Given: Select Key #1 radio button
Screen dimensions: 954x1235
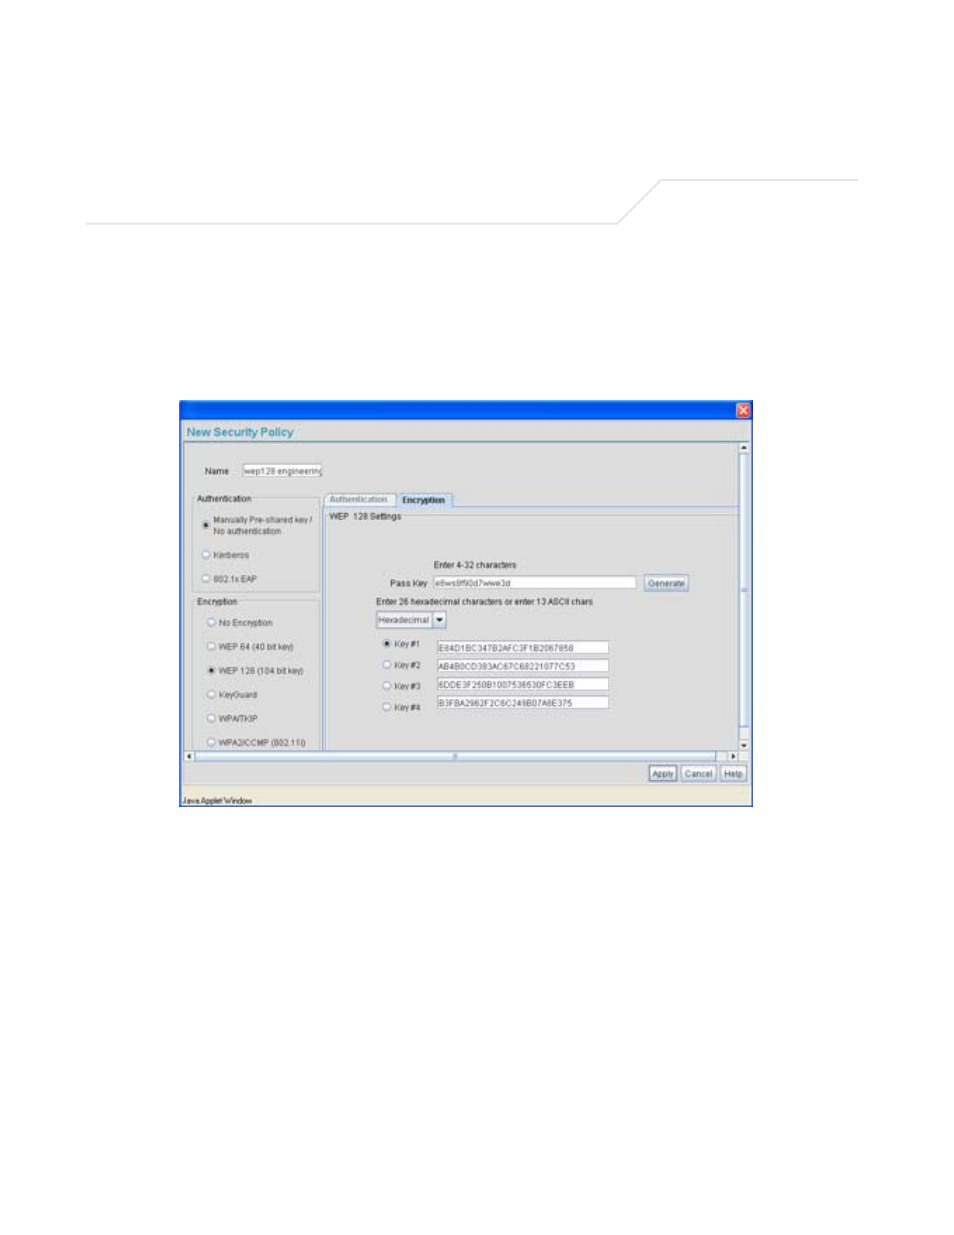Looking at the screenshot, I should pos(387,644).
